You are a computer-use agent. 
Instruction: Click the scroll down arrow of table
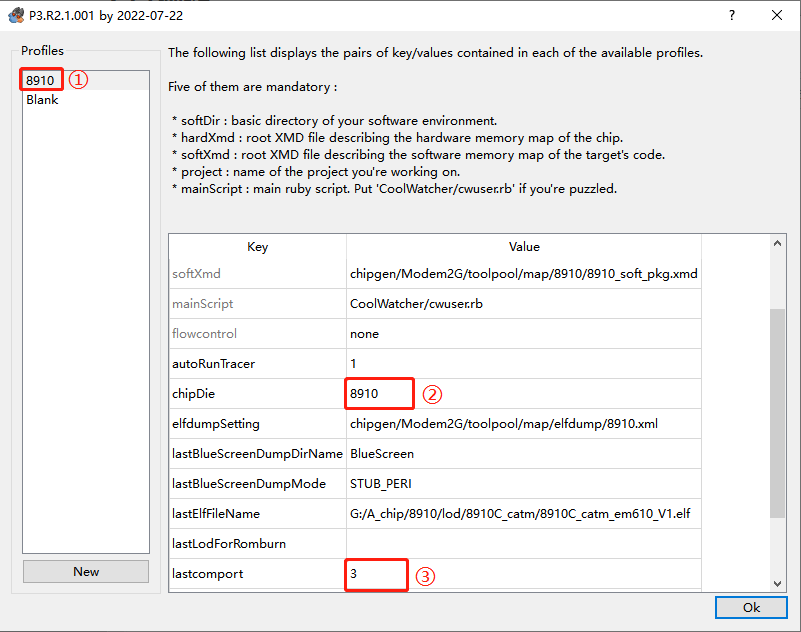click(x=778, y=583)
